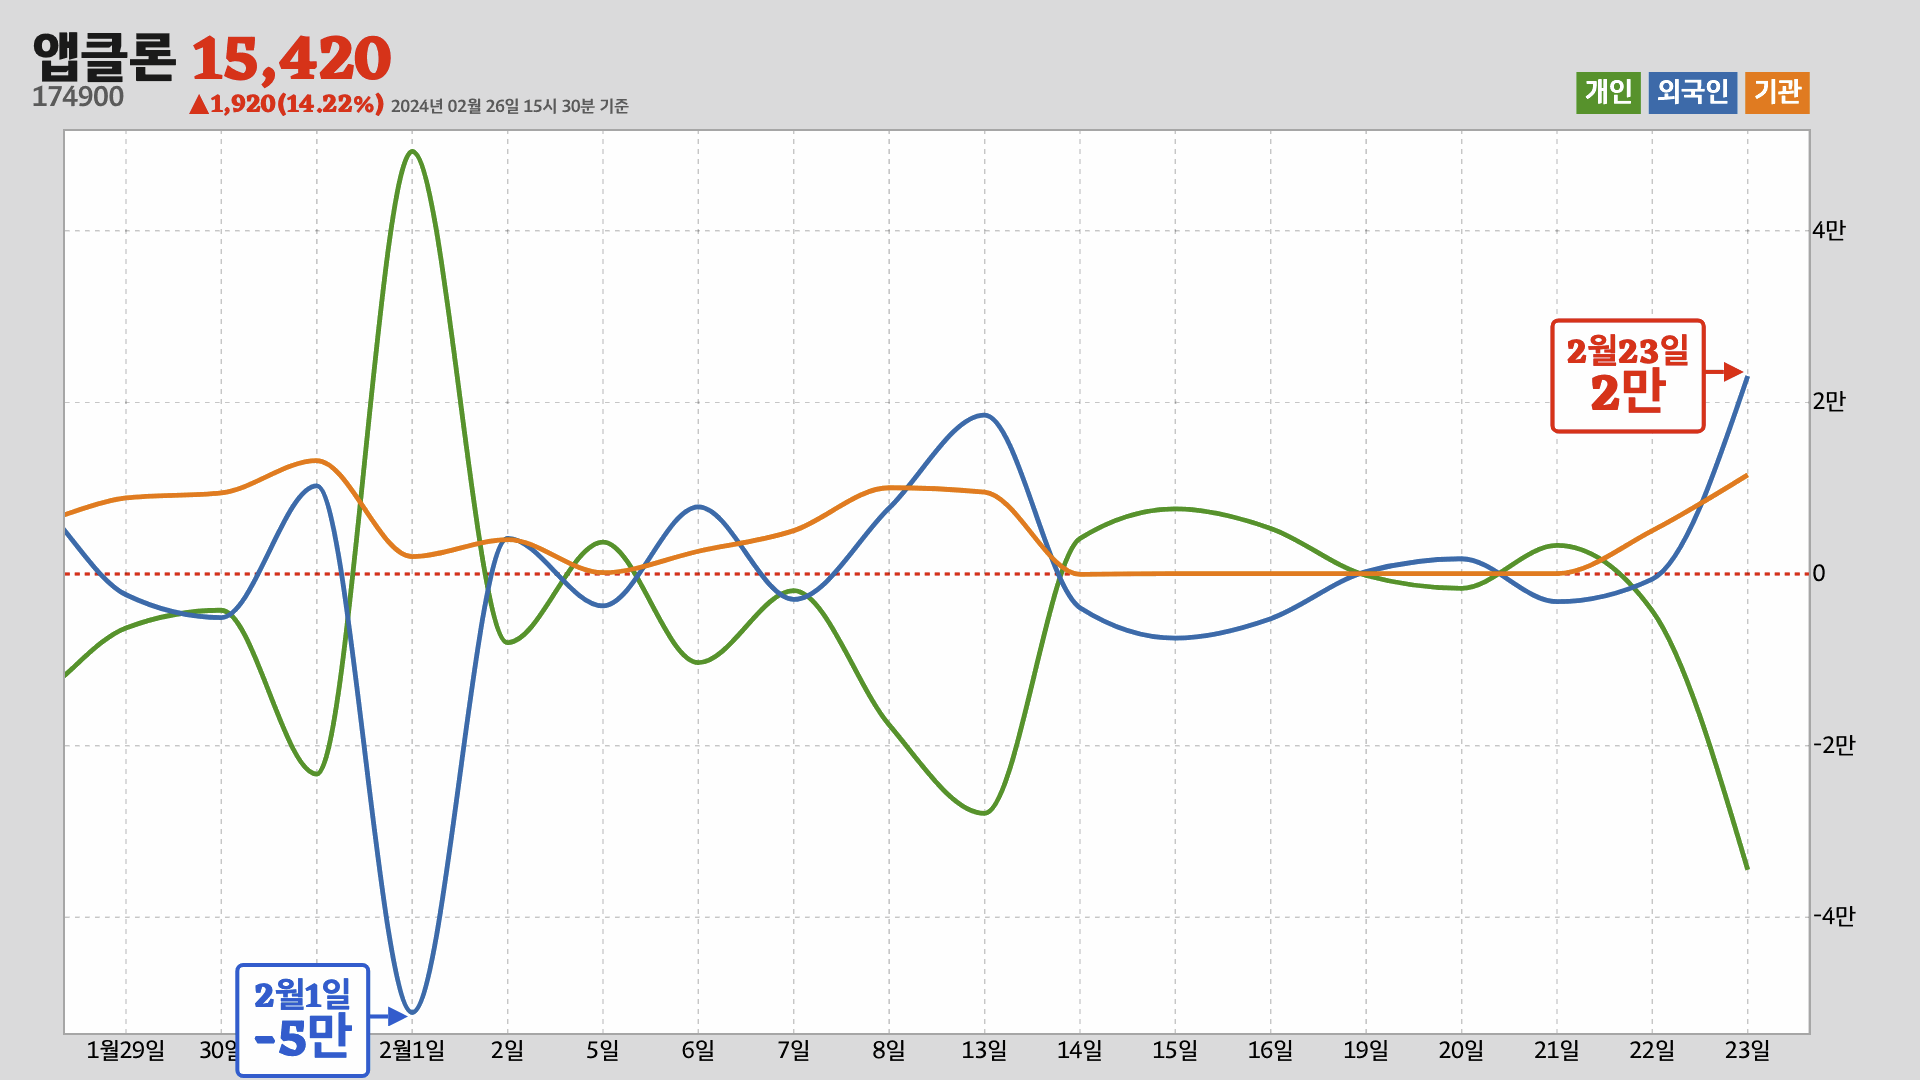
Task: Click the 2만 y-axis label
Action: click(x=1829, y=402)
